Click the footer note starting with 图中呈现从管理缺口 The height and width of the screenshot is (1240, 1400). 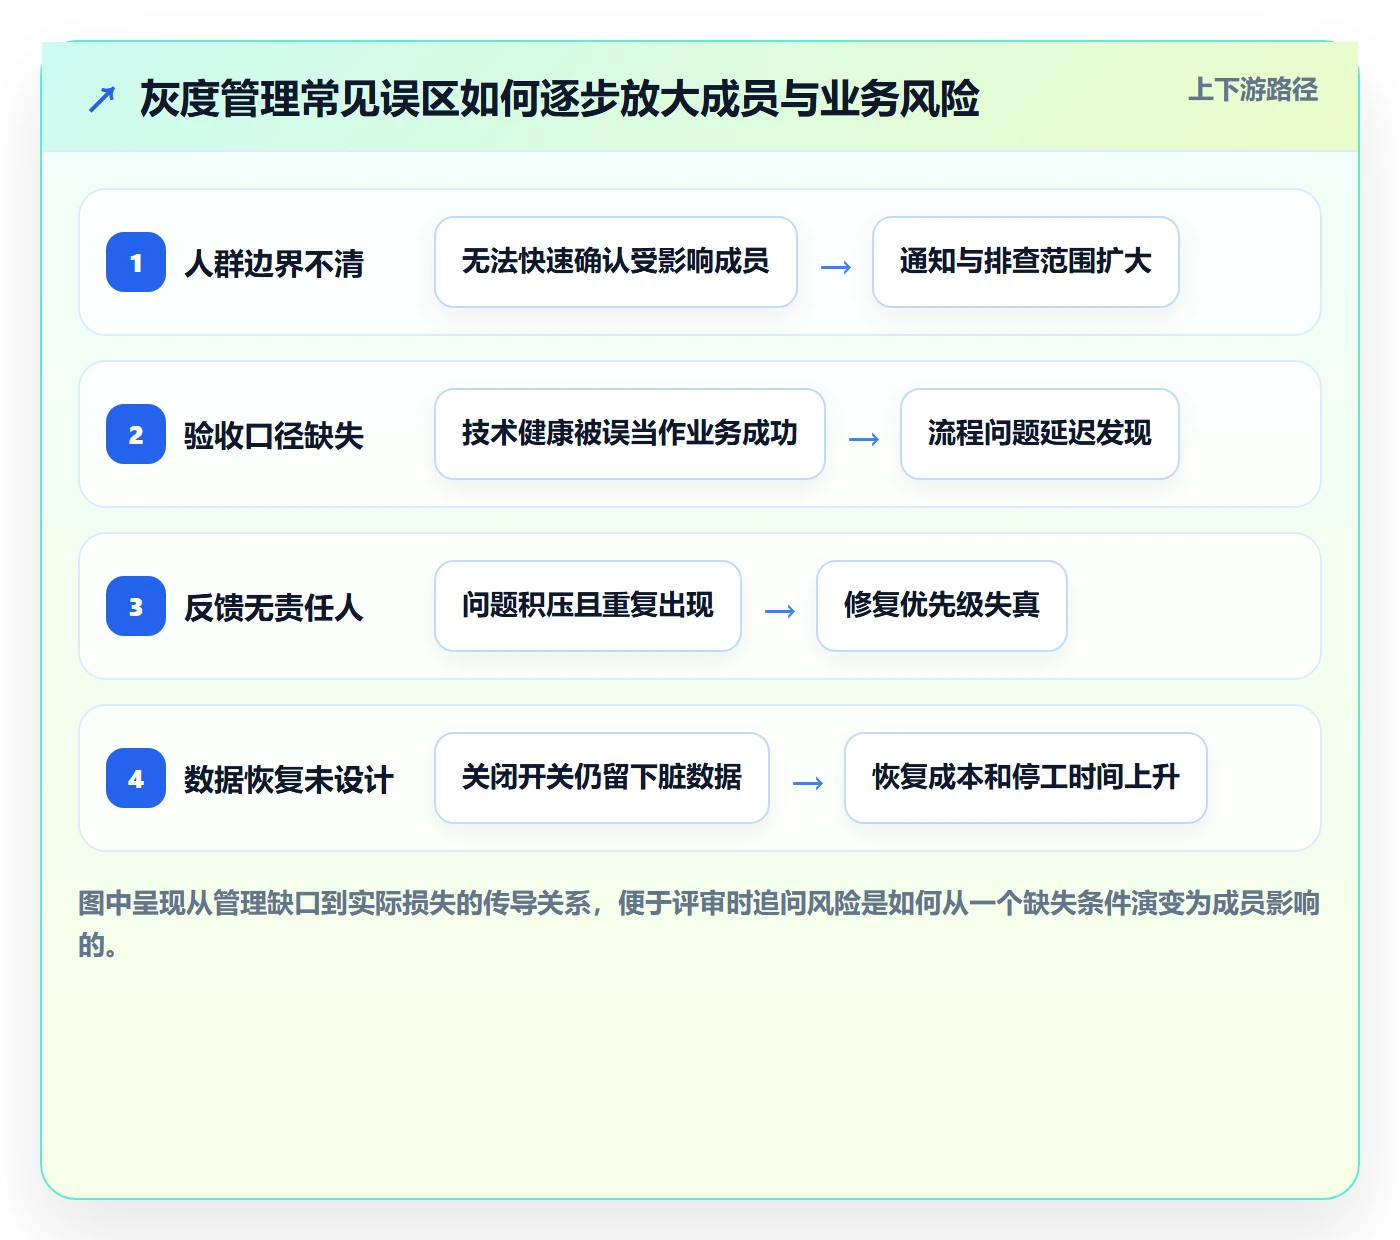click(x=699, y=924)
